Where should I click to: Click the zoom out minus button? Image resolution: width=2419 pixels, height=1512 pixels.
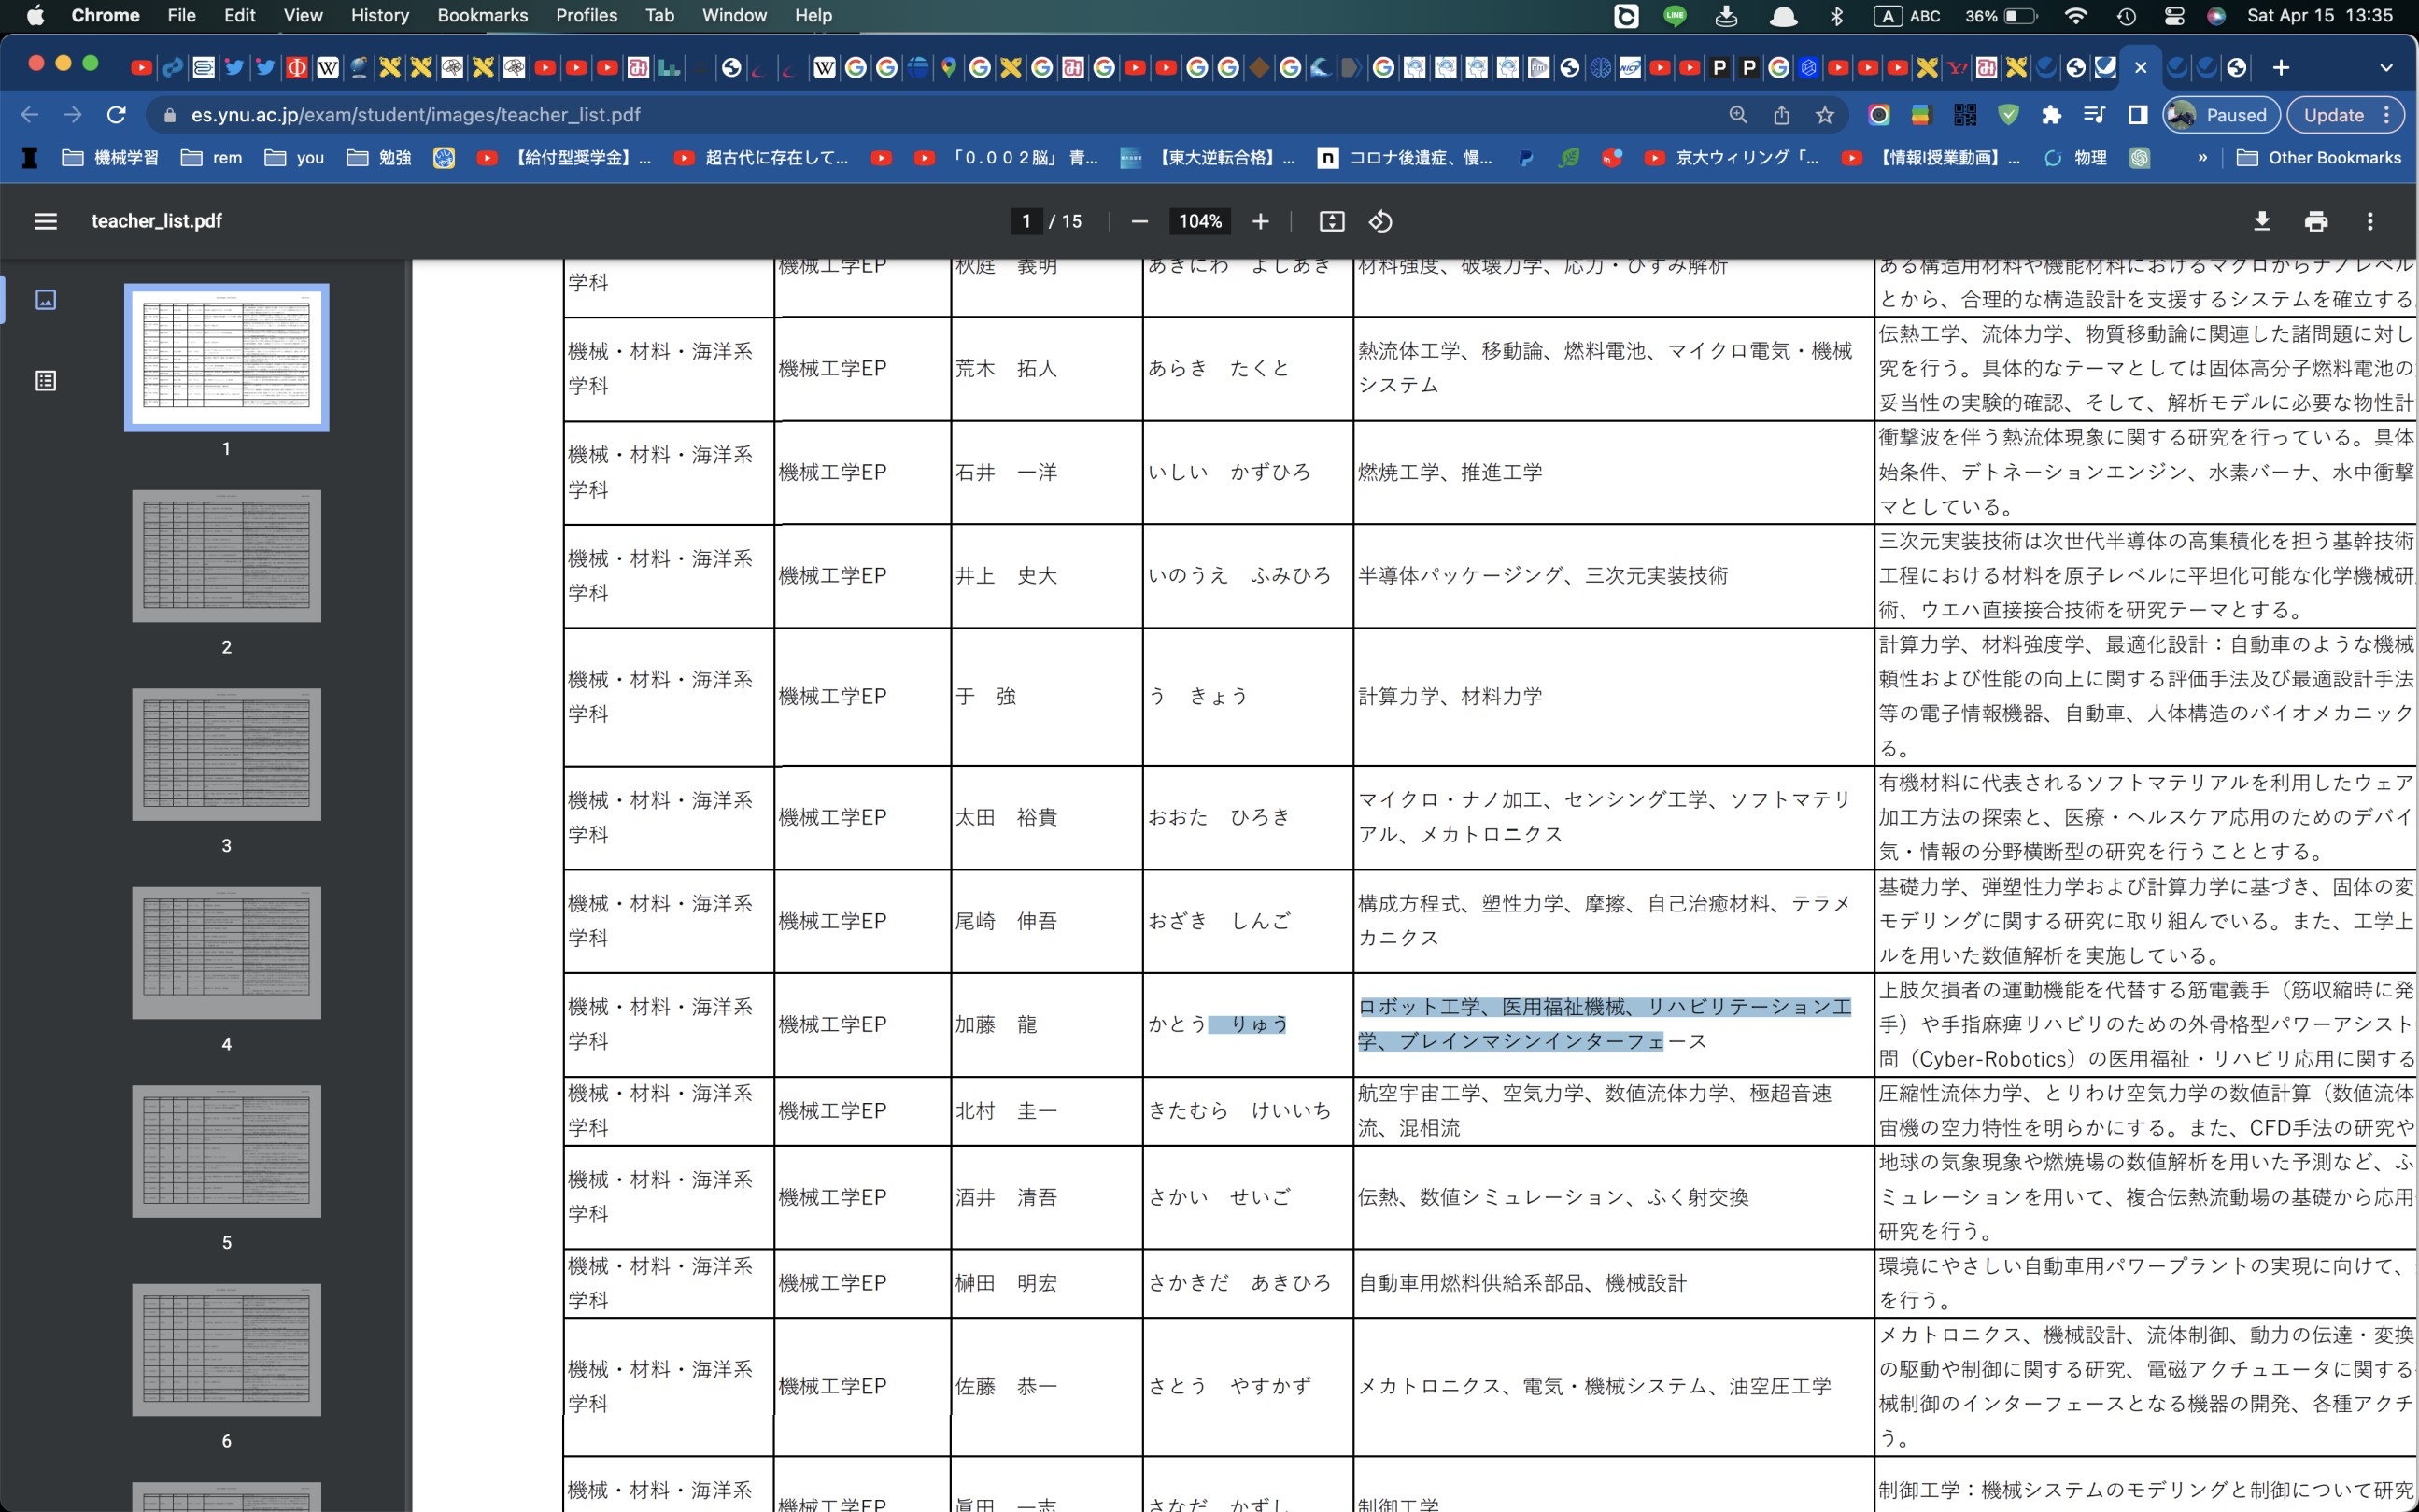point(1139,221)
